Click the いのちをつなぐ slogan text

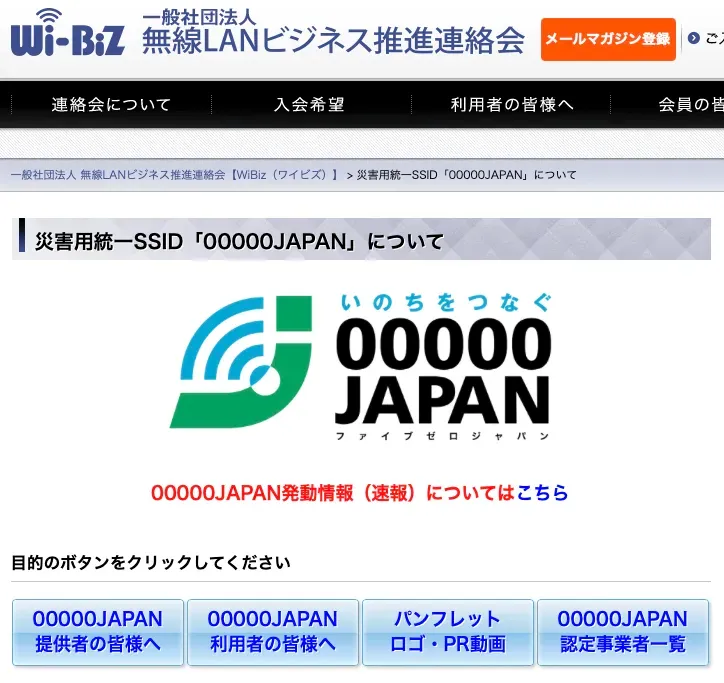[446, 303]
